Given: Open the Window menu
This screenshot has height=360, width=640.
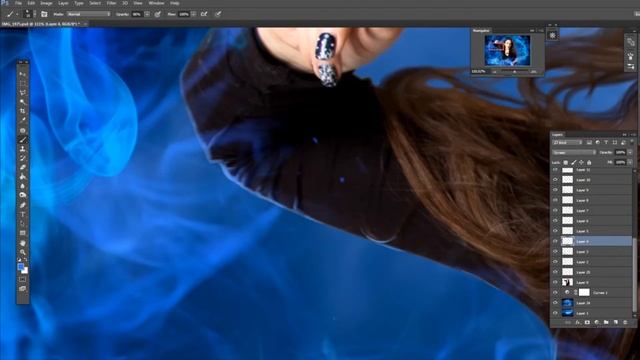Looking at the screenshot, I should coord(156,3).
